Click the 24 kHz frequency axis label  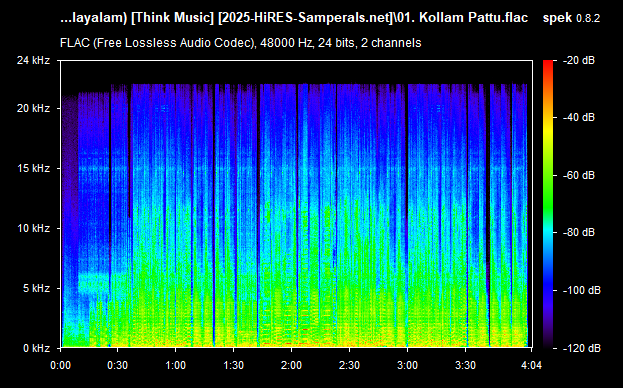33,60
